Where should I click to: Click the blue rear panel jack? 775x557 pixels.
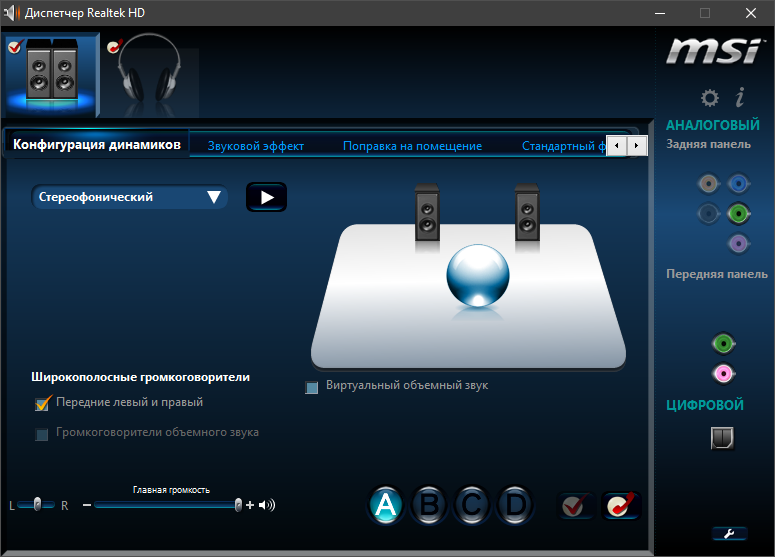(x=739, y=184)
